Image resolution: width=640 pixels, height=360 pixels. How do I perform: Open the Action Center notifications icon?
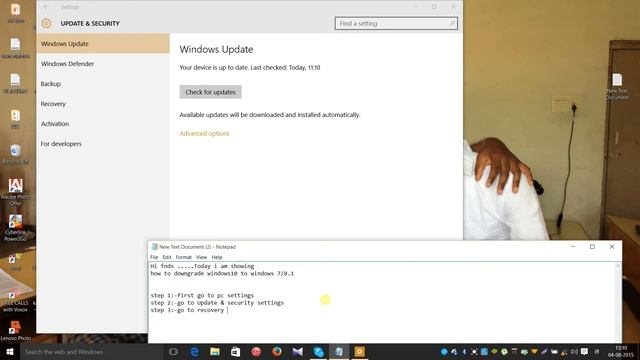[584, 352]
